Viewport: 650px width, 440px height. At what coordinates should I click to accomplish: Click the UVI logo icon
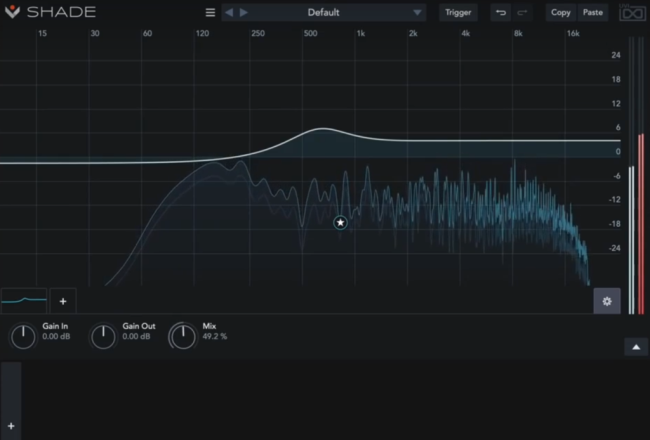point(630,13)
